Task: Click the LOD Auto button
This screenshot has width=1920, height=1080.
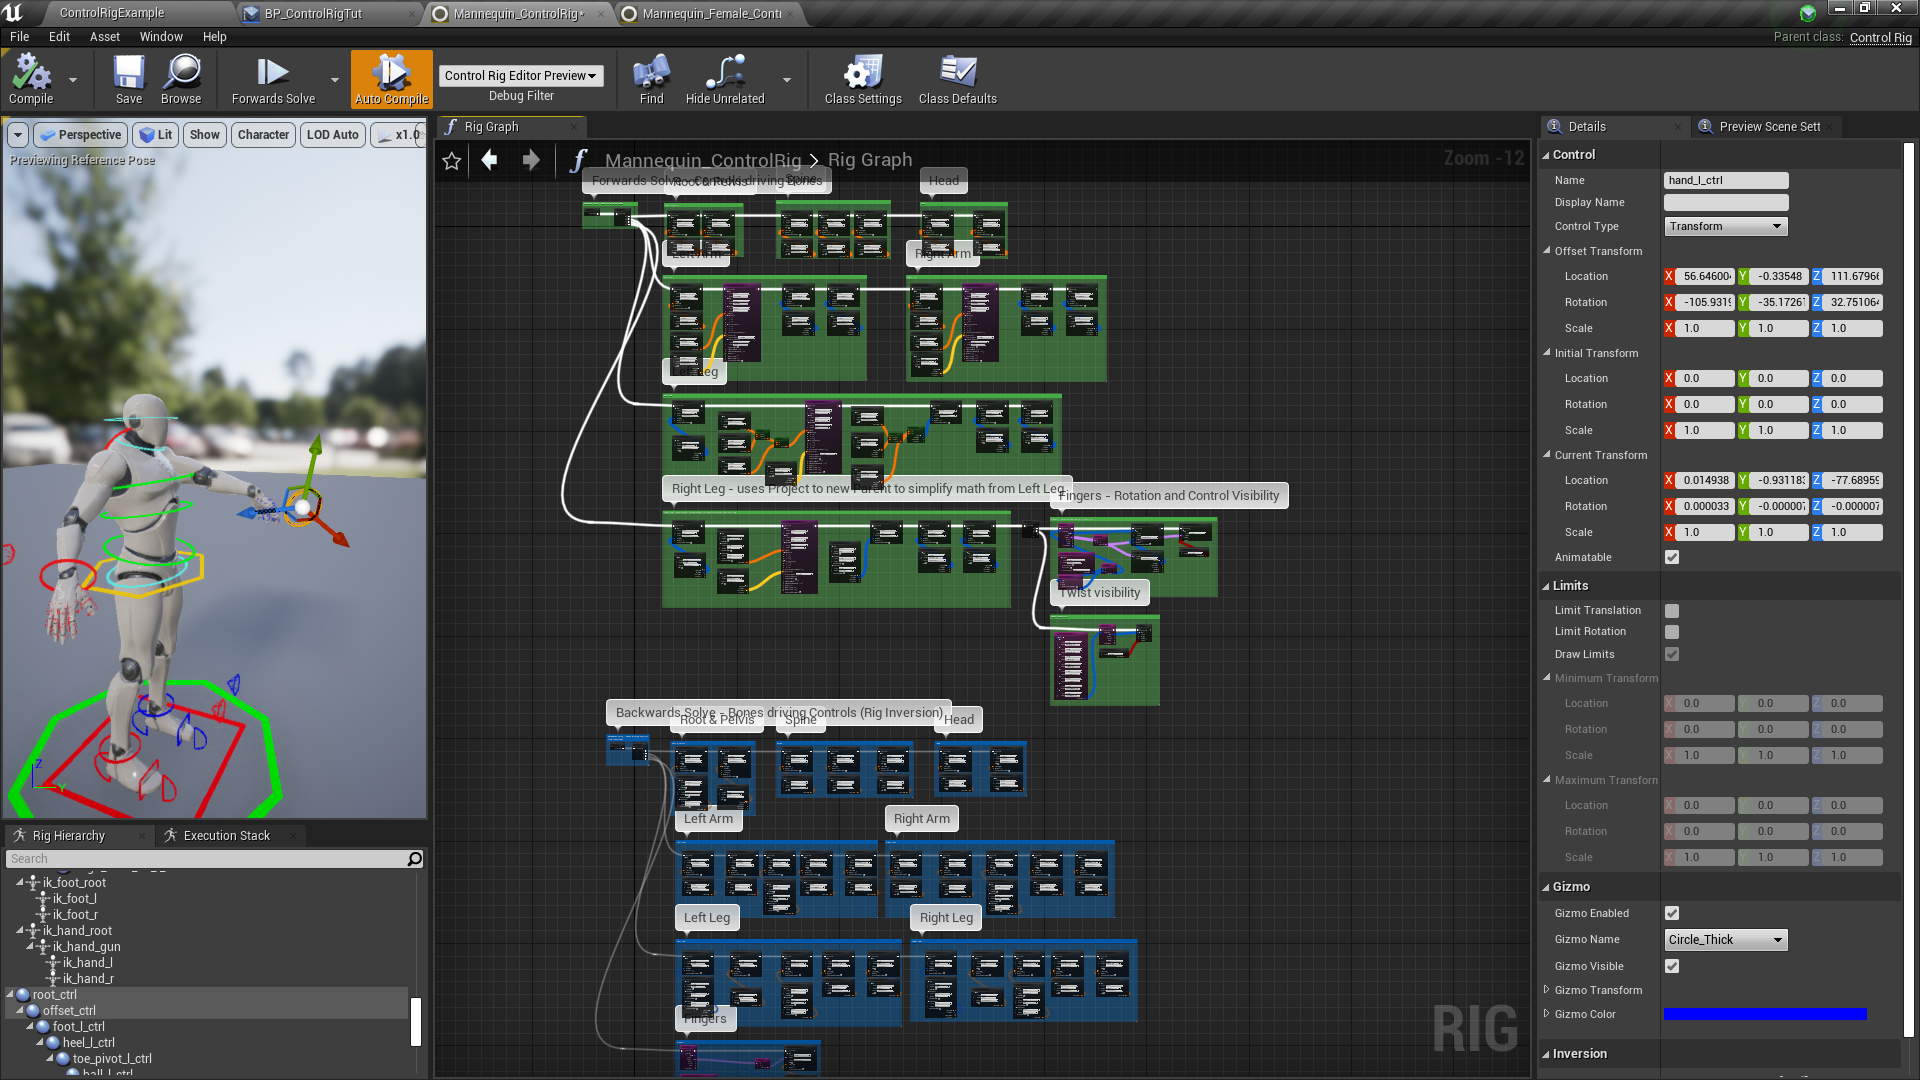Action: pyautogui.click(x=332, y=135)
